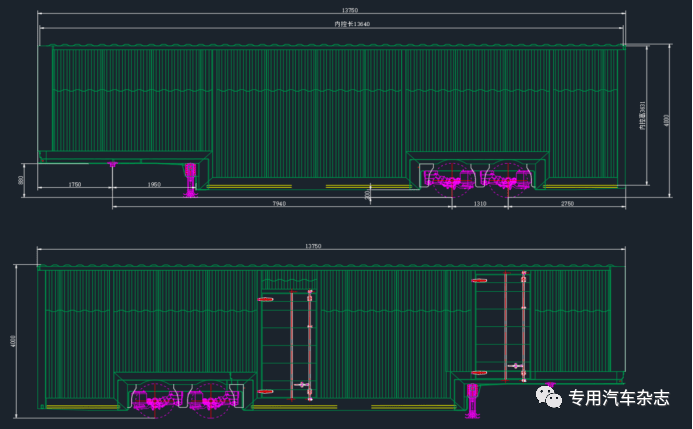This screenshot has height=429, width=693.
Task: Select the 1750 front dimension text
Action: point(75,185)
